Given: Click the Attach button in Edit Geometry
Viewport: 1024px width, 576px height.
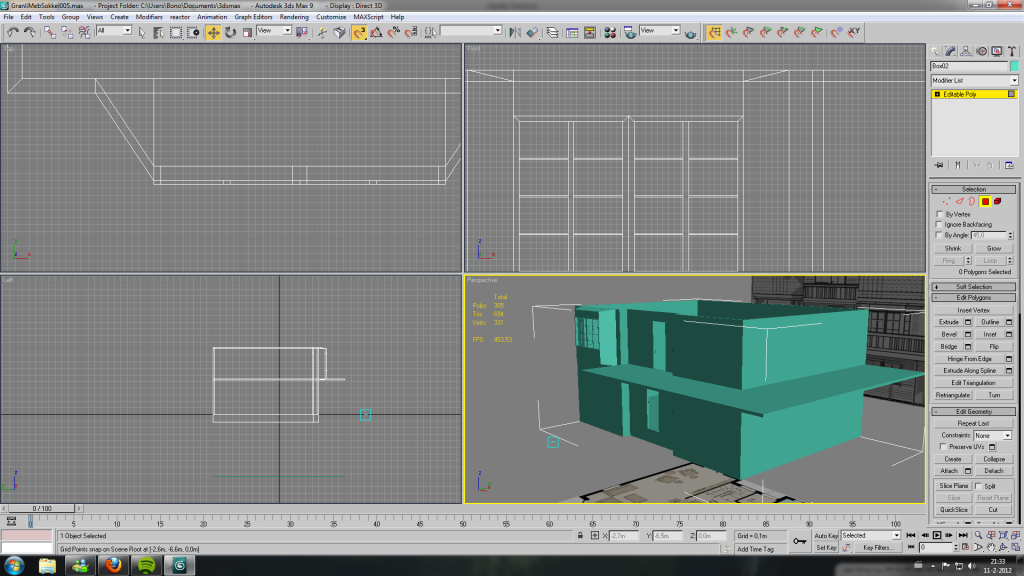Looking at the screenshot, I should tap(949, 471).
